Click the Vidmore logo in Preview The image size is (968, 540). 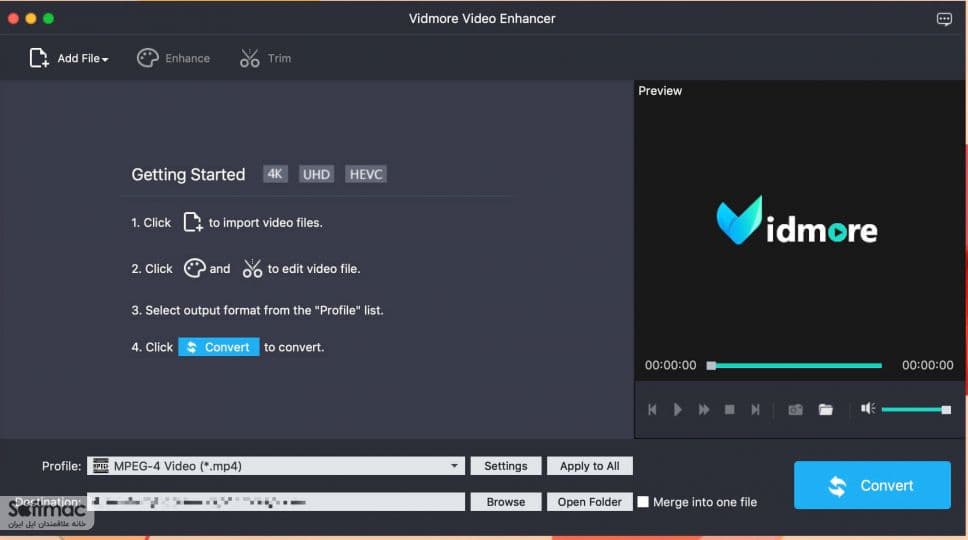(796, 221)
